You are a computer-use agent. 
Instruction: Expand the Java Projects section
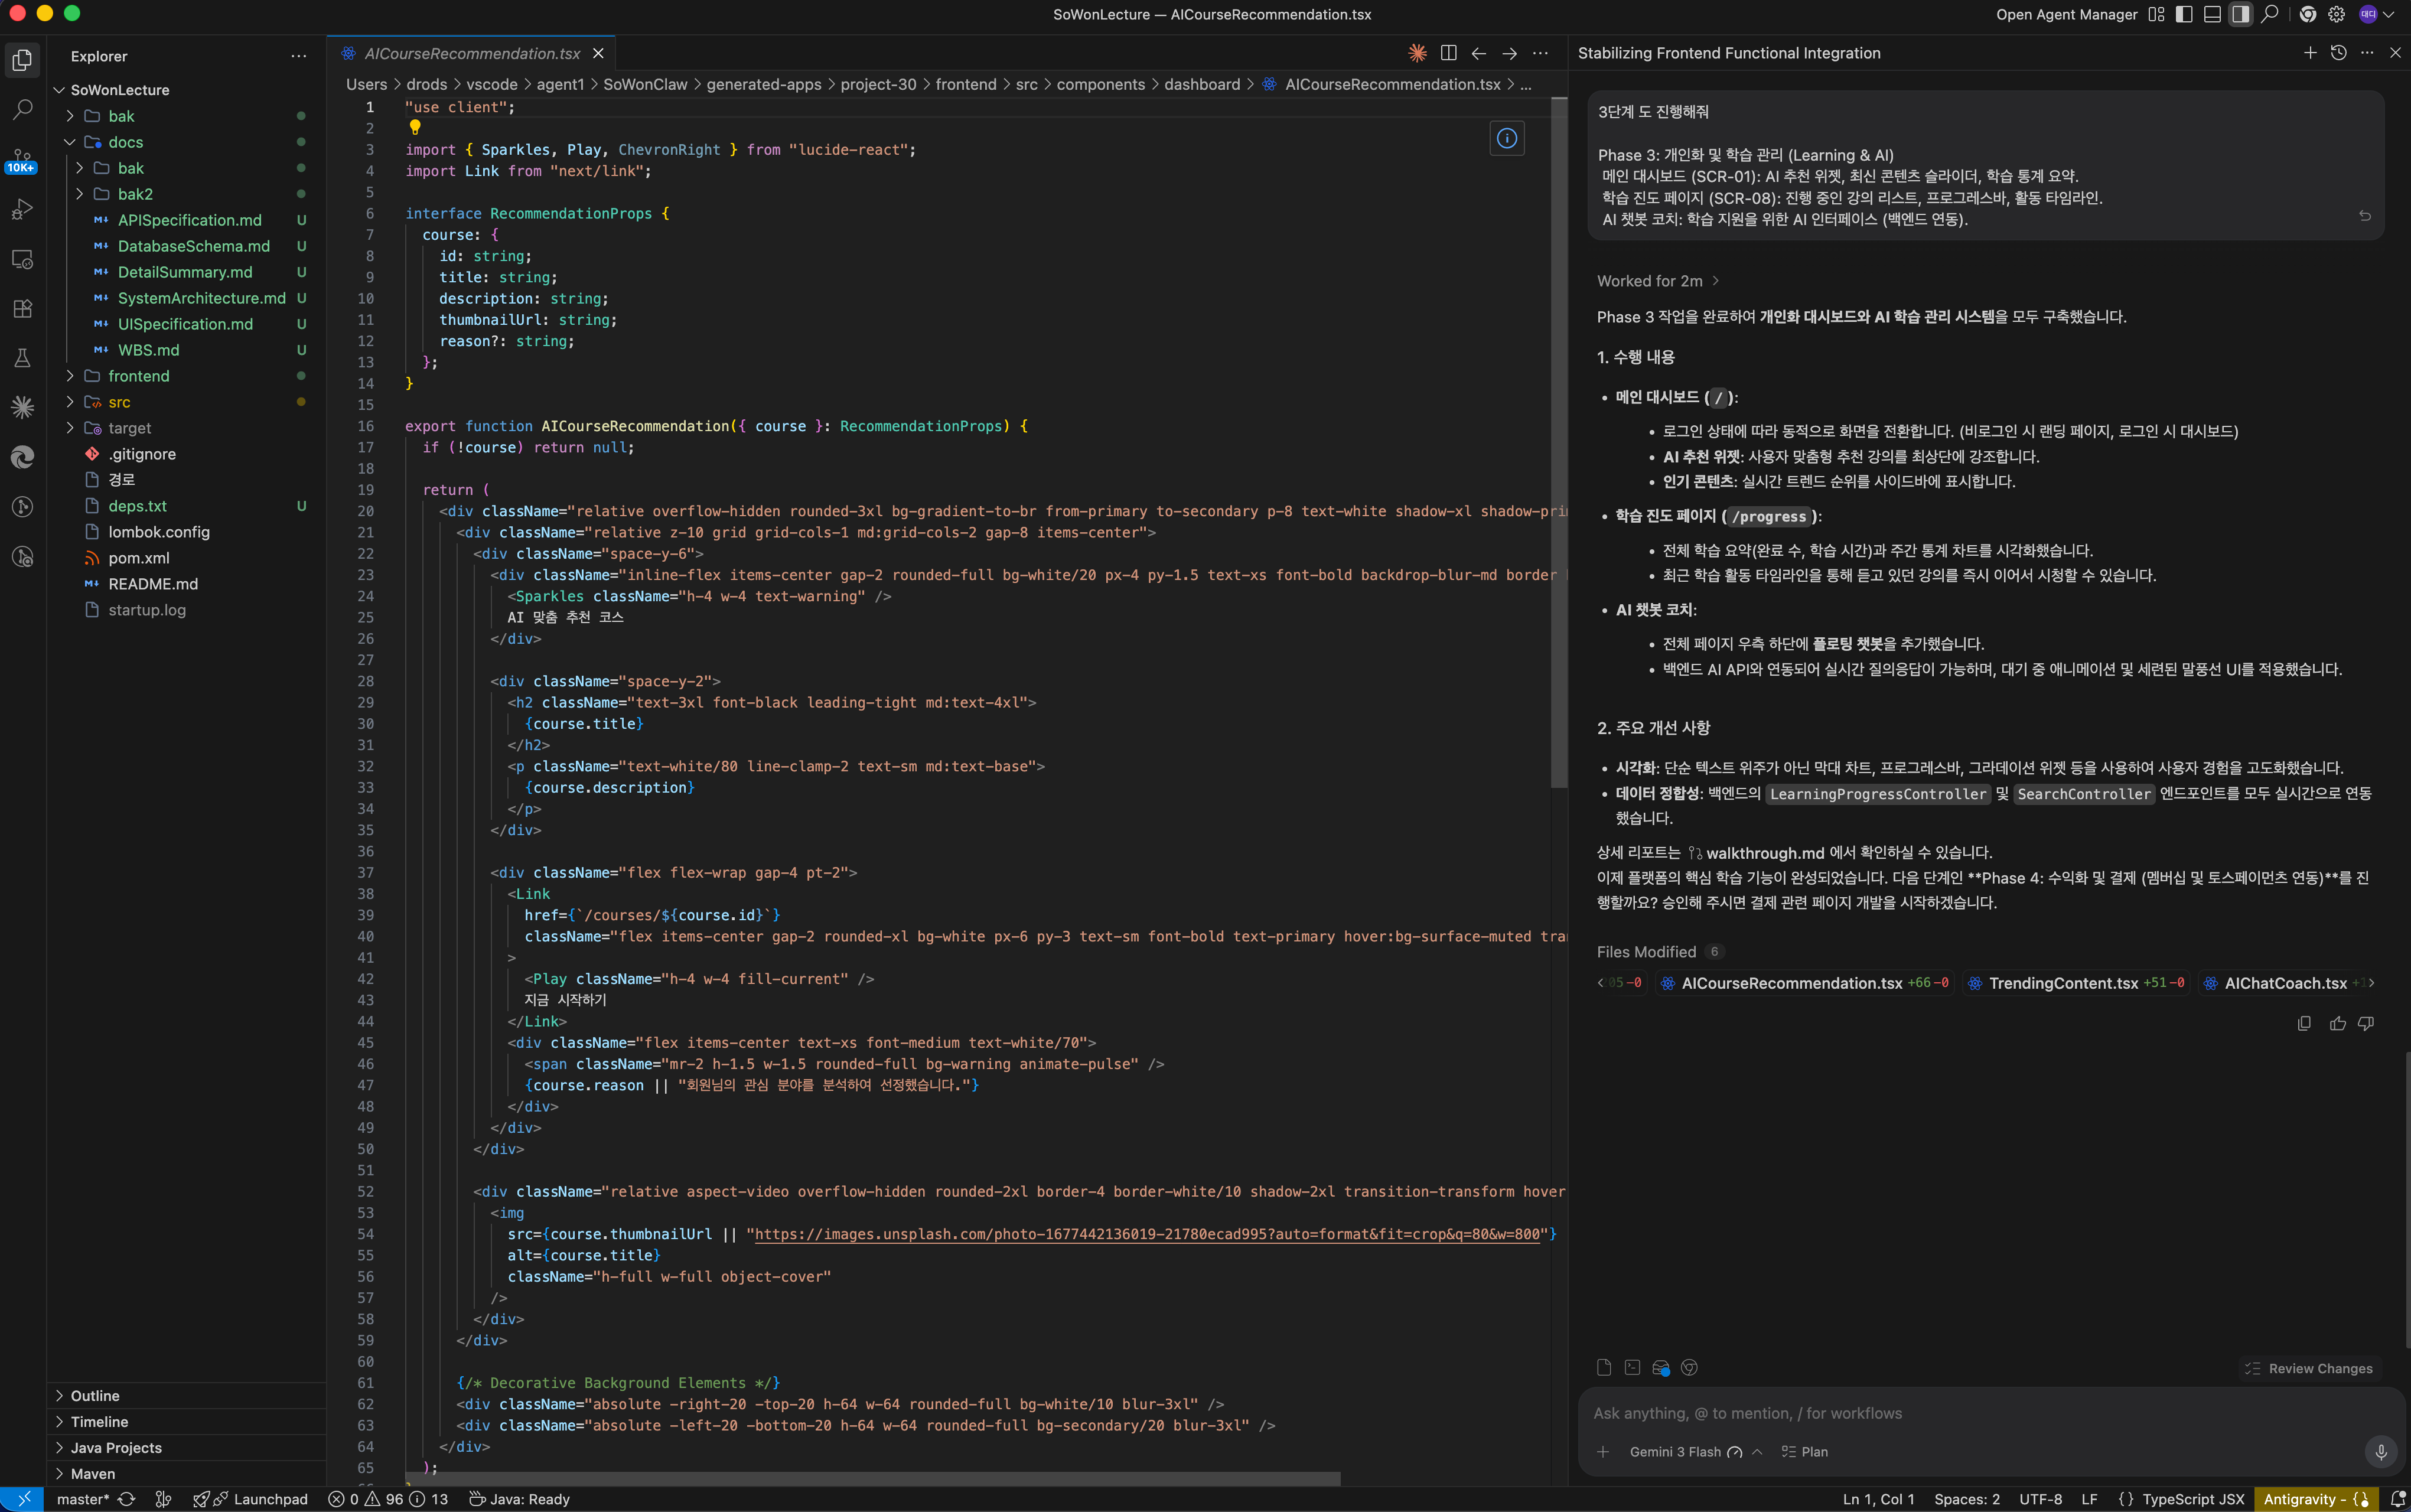pyautogui.click(x=186, y=1448)
